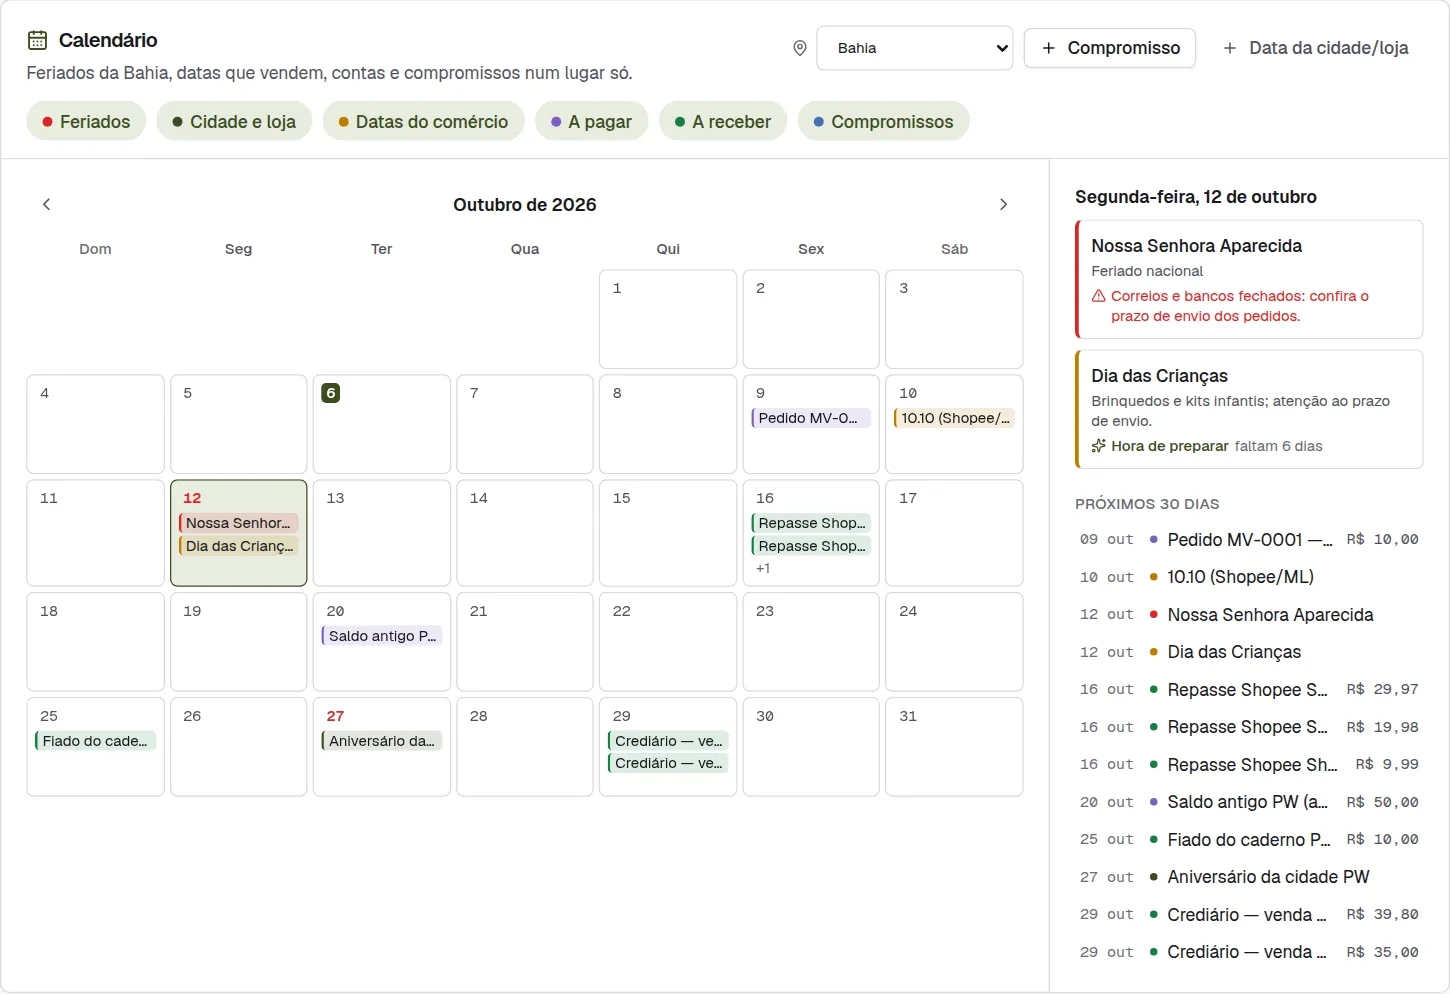1450x994 pixels.
Task: Open Aniversário da... event on day 27
Action: point(381,741)
